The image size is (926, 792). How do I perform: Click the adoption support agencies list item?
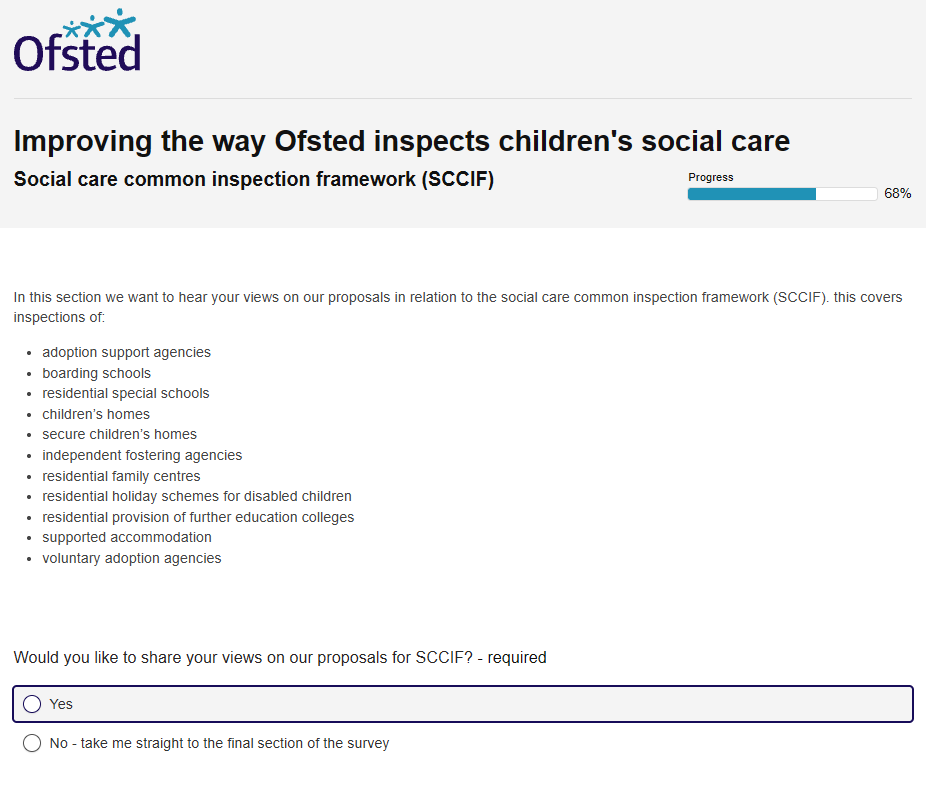tap(126, 352)
